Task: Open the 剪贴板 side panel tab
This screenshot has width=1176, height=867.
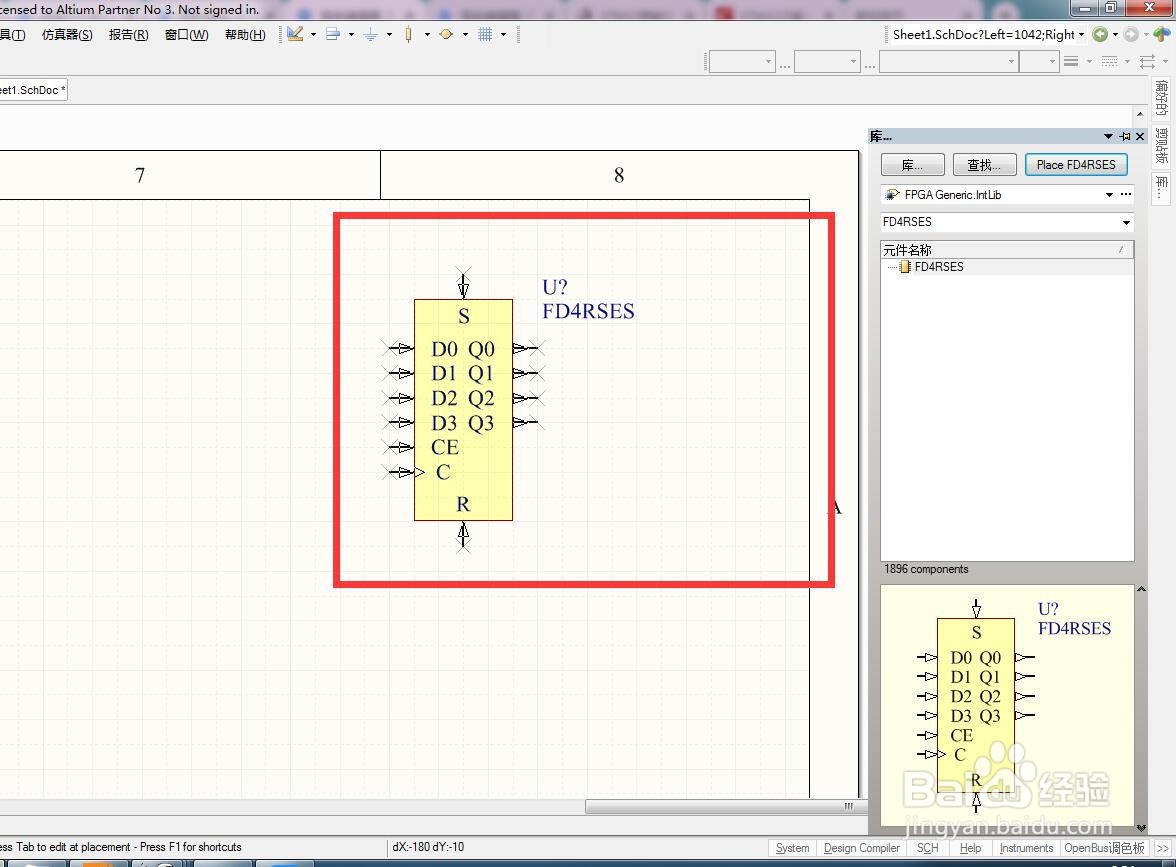Action: (x=1162, y=146)
